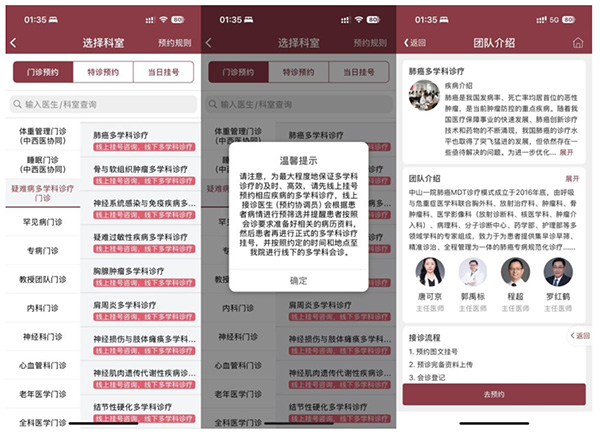Open 郭禹标 doctor avatar
This screenshot has height=444, width=600.
click(x=473, y=273)
